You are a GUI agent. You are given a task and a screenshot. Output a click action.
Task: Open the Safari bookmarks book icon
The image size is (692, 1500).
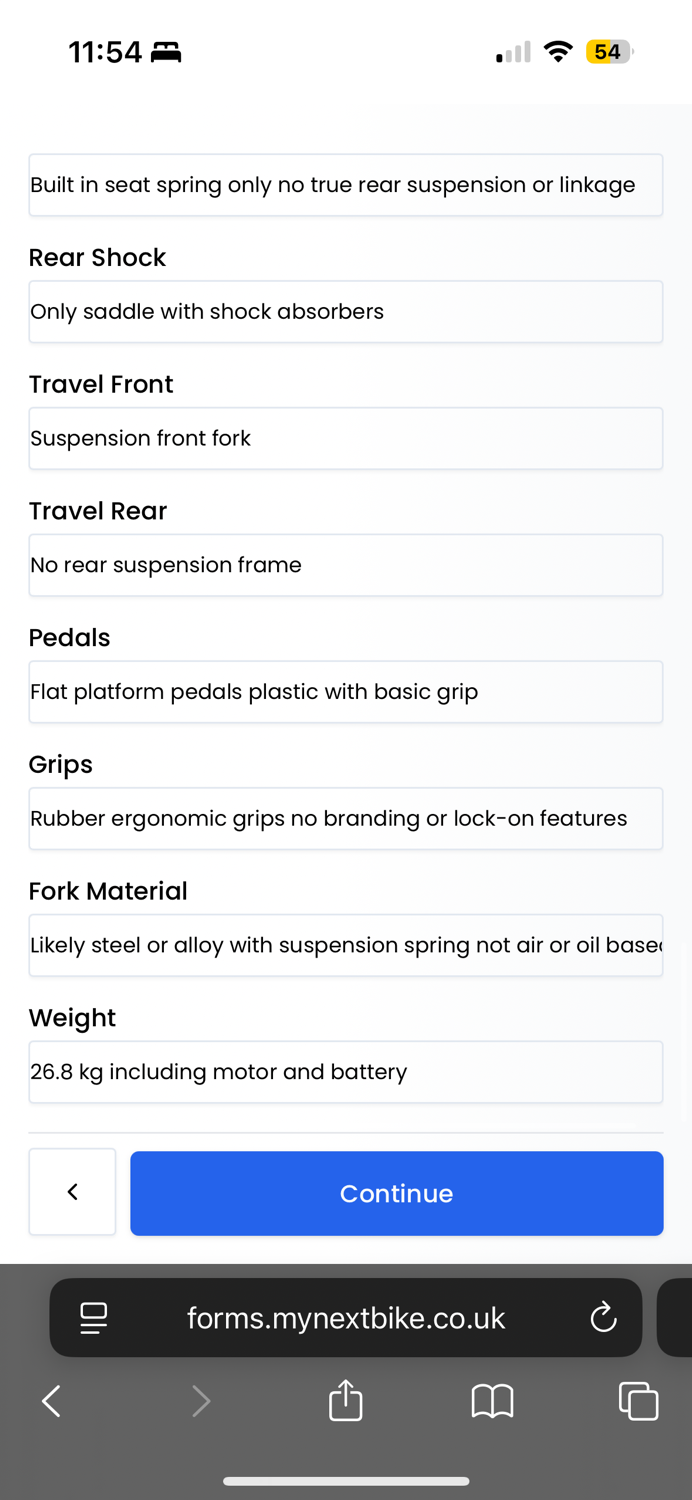[492, 1401]
